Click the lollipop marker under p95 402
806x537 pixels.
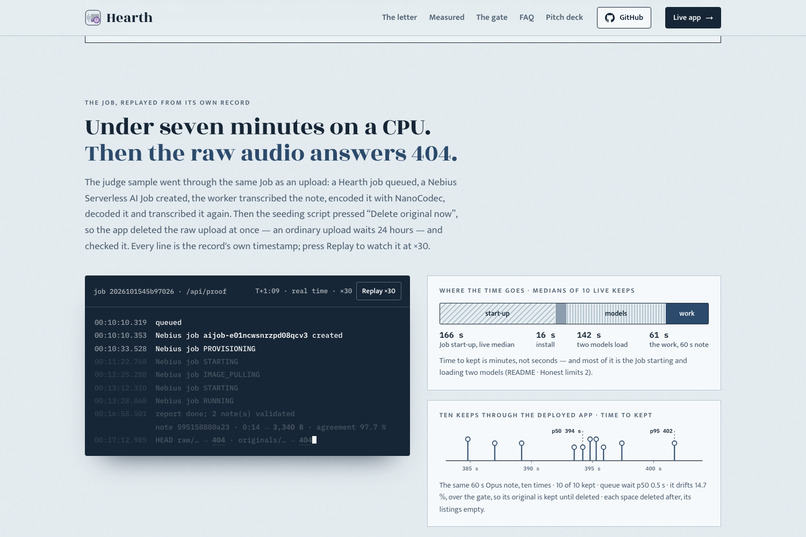(x=674, y=443)
